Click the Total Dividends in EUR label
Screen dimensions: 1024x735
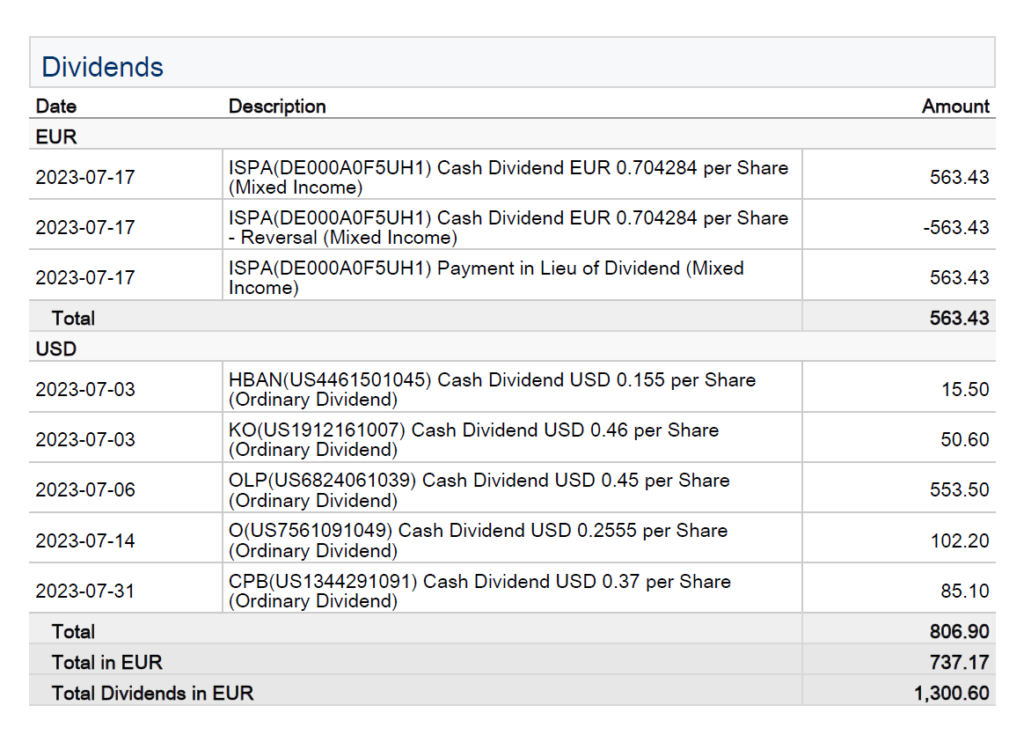pos(152,693)
